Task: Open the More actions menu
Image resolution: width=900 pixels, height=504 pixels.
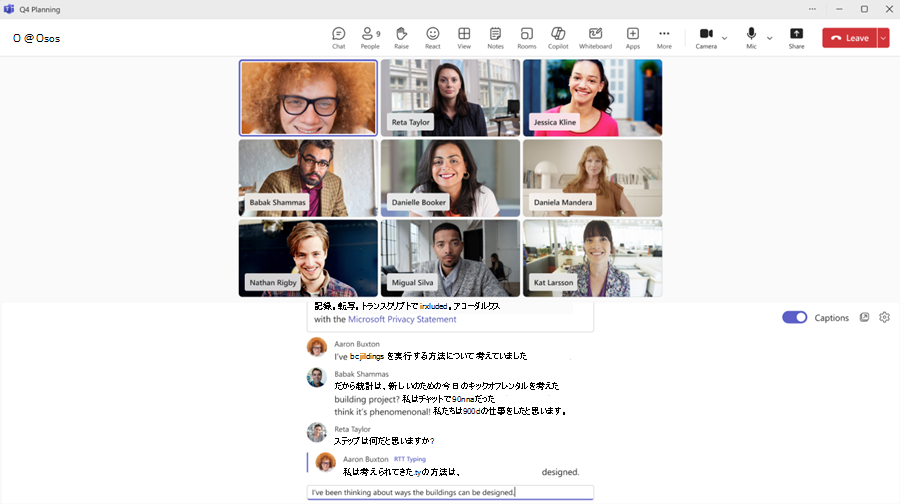Action: (x=664, y=38)
